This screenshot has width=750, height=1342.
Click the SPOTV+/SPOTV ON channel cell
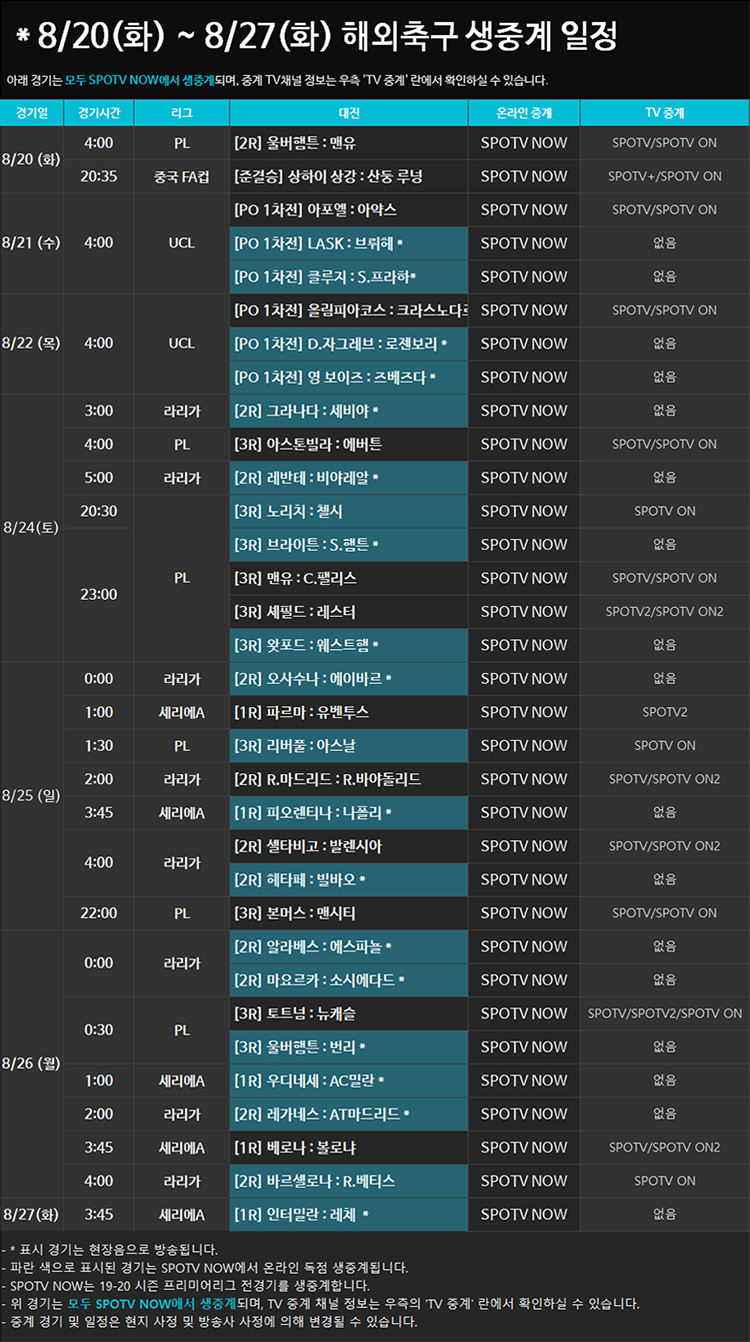(664, 176)
